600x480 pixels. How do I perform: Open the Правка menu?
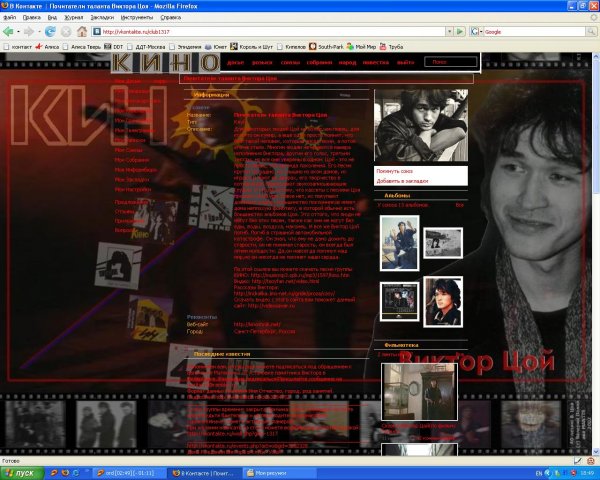pos(31,18)
